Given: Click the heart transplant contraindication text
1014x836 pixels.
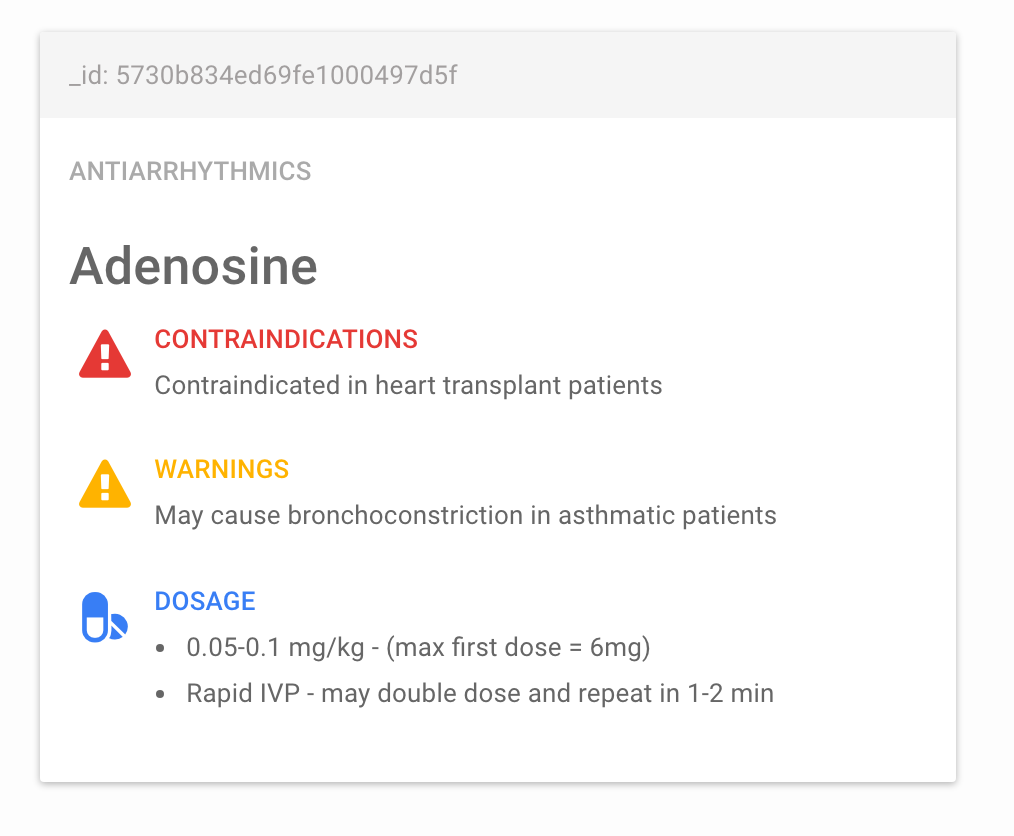Looking at the screenshot, I should pos(408,385).
